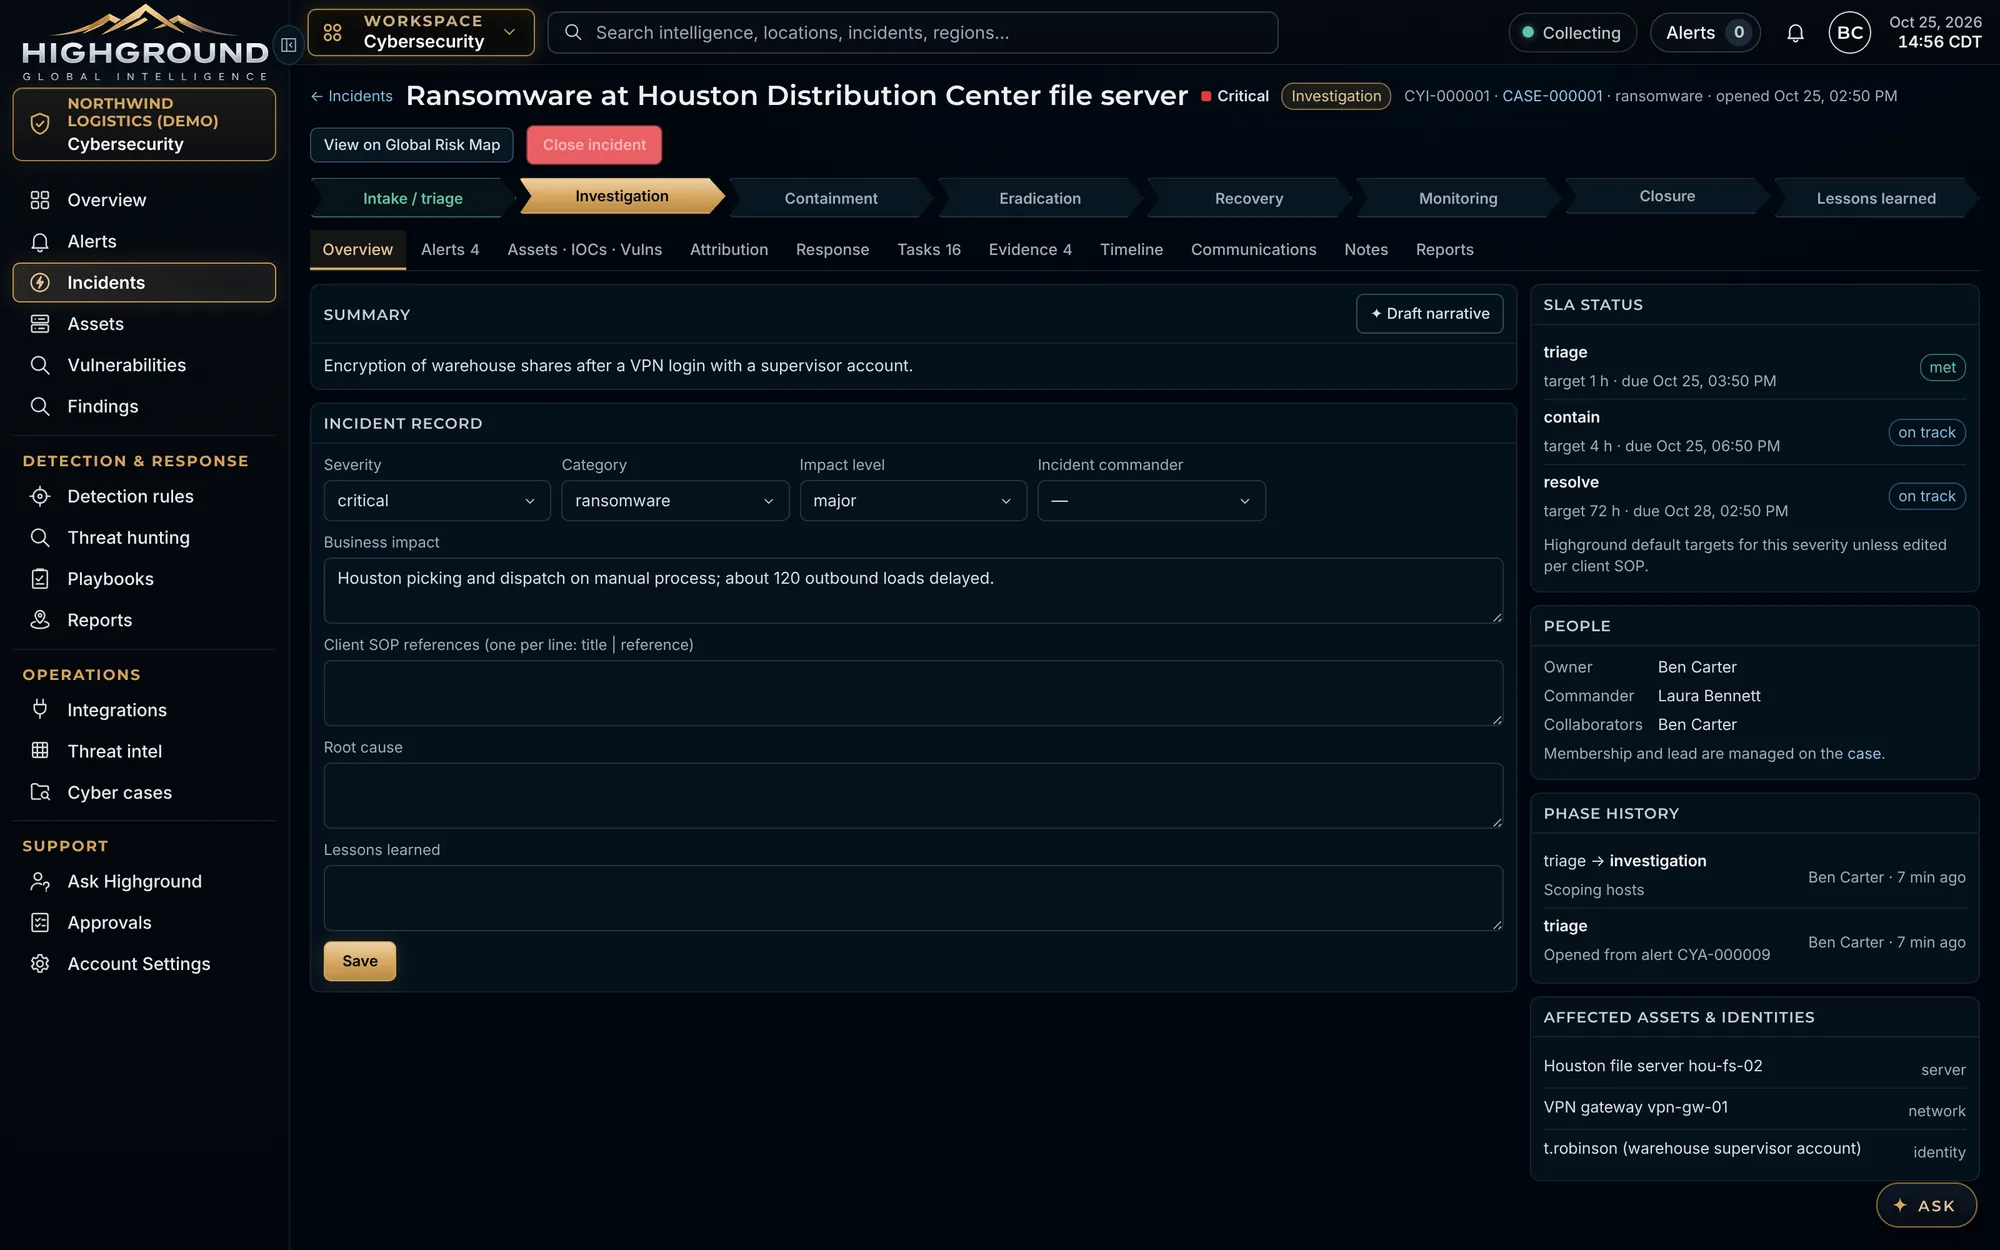Open the Severity dropdown

(437, 501)
